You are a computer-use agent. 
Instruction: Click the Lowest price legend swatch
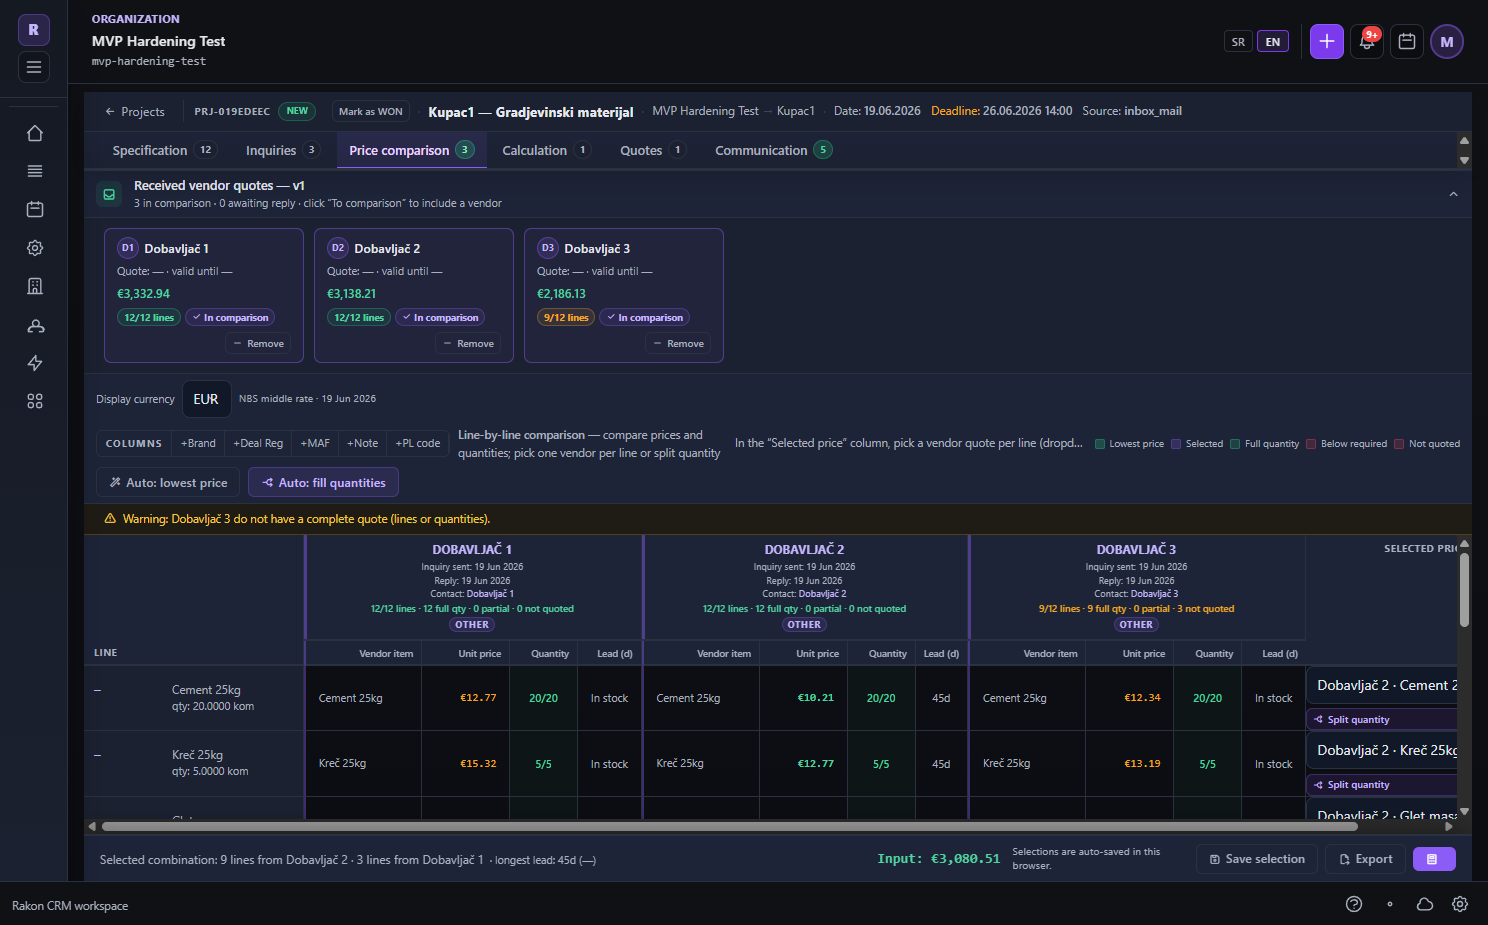coord(1100,444)
